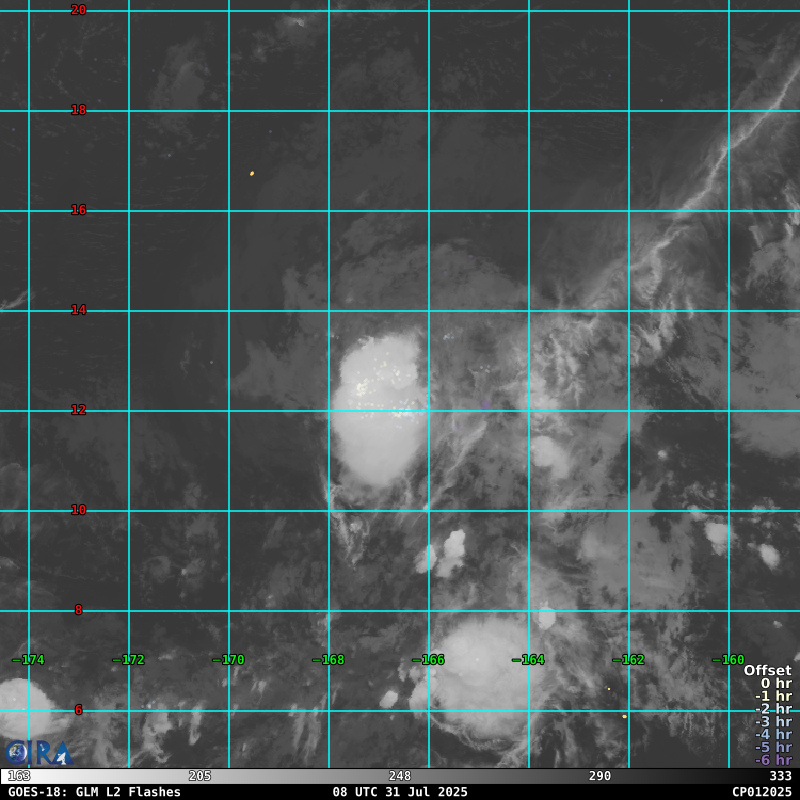Click the 'Offset' legend heading
The width and height of the screenshot is (800, 800).
[767, 671]
